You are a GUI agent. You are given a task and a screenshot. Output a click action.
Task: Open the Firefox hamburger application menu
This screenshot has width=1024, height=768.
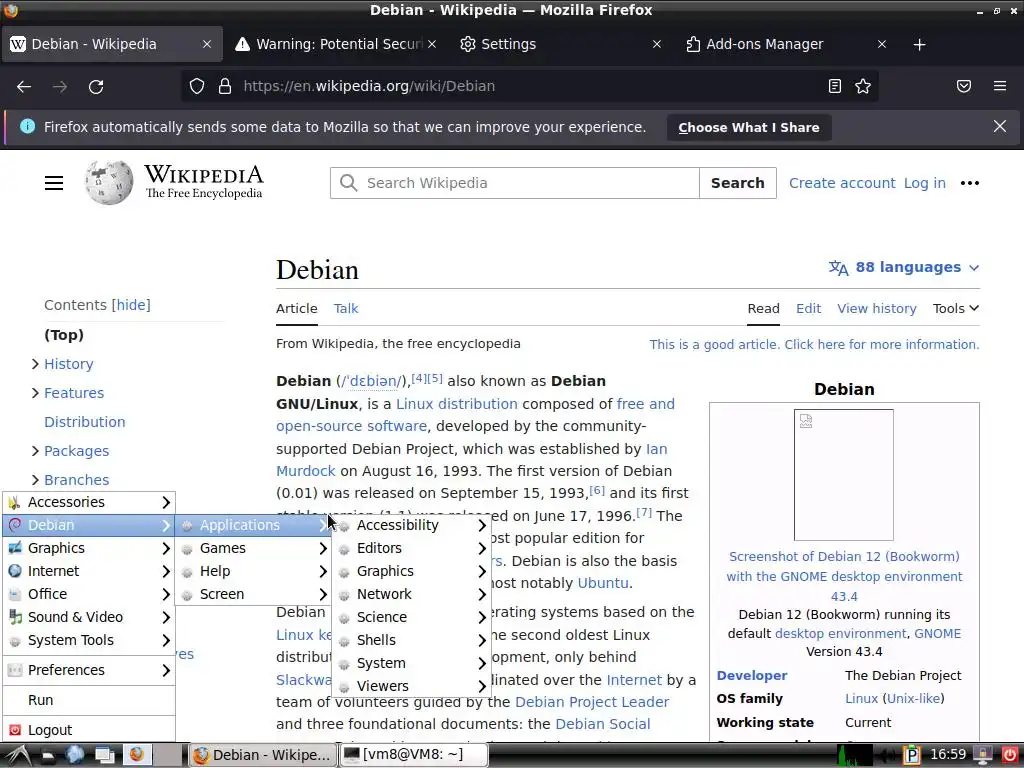pyautogui.click(x=1000, y=86)
